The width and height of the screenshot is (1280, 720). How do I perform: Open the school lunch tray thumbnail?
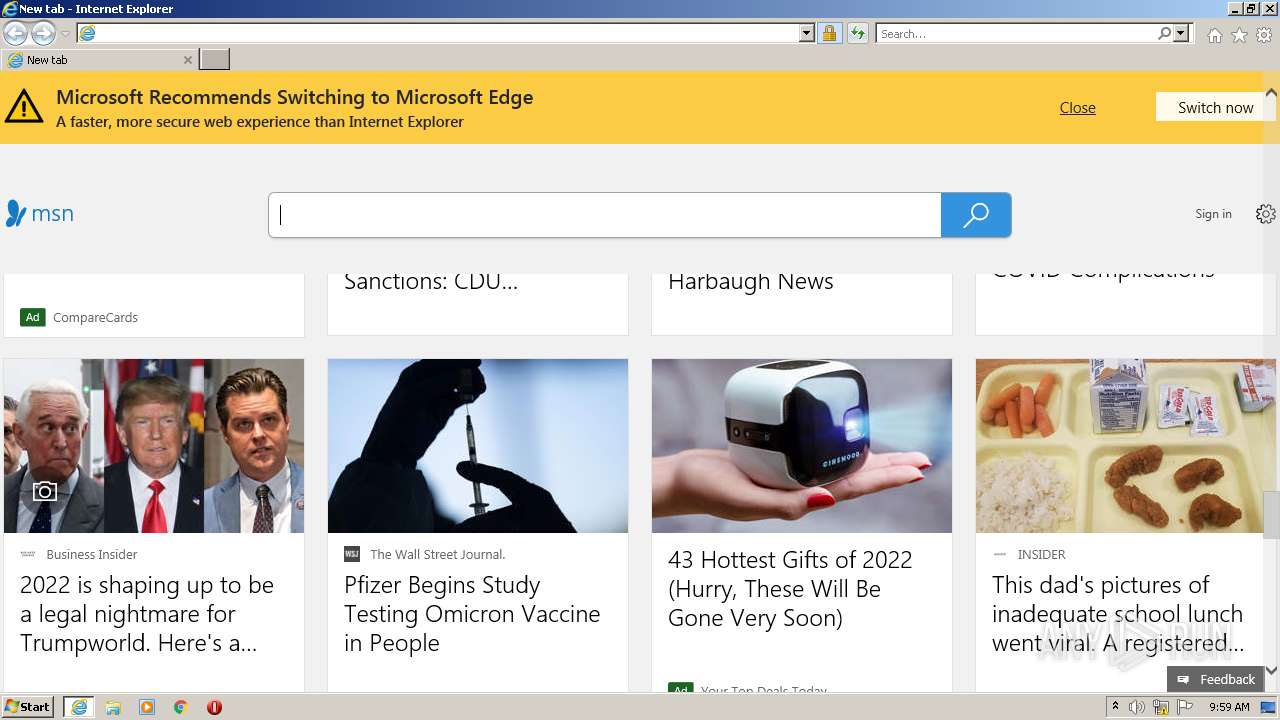[x=1126, y=446]
